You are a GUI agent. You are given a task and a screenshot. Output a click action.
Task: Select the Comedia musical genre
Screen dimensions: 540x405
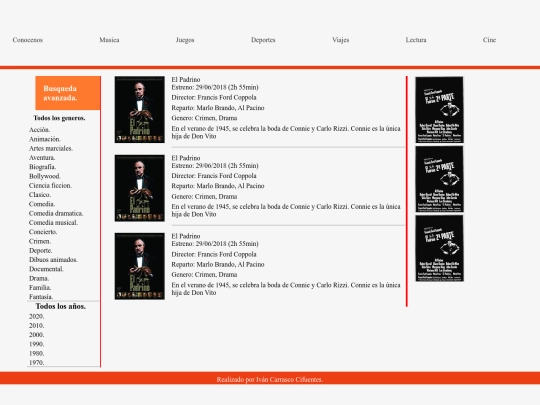click(x=53, y=223)
